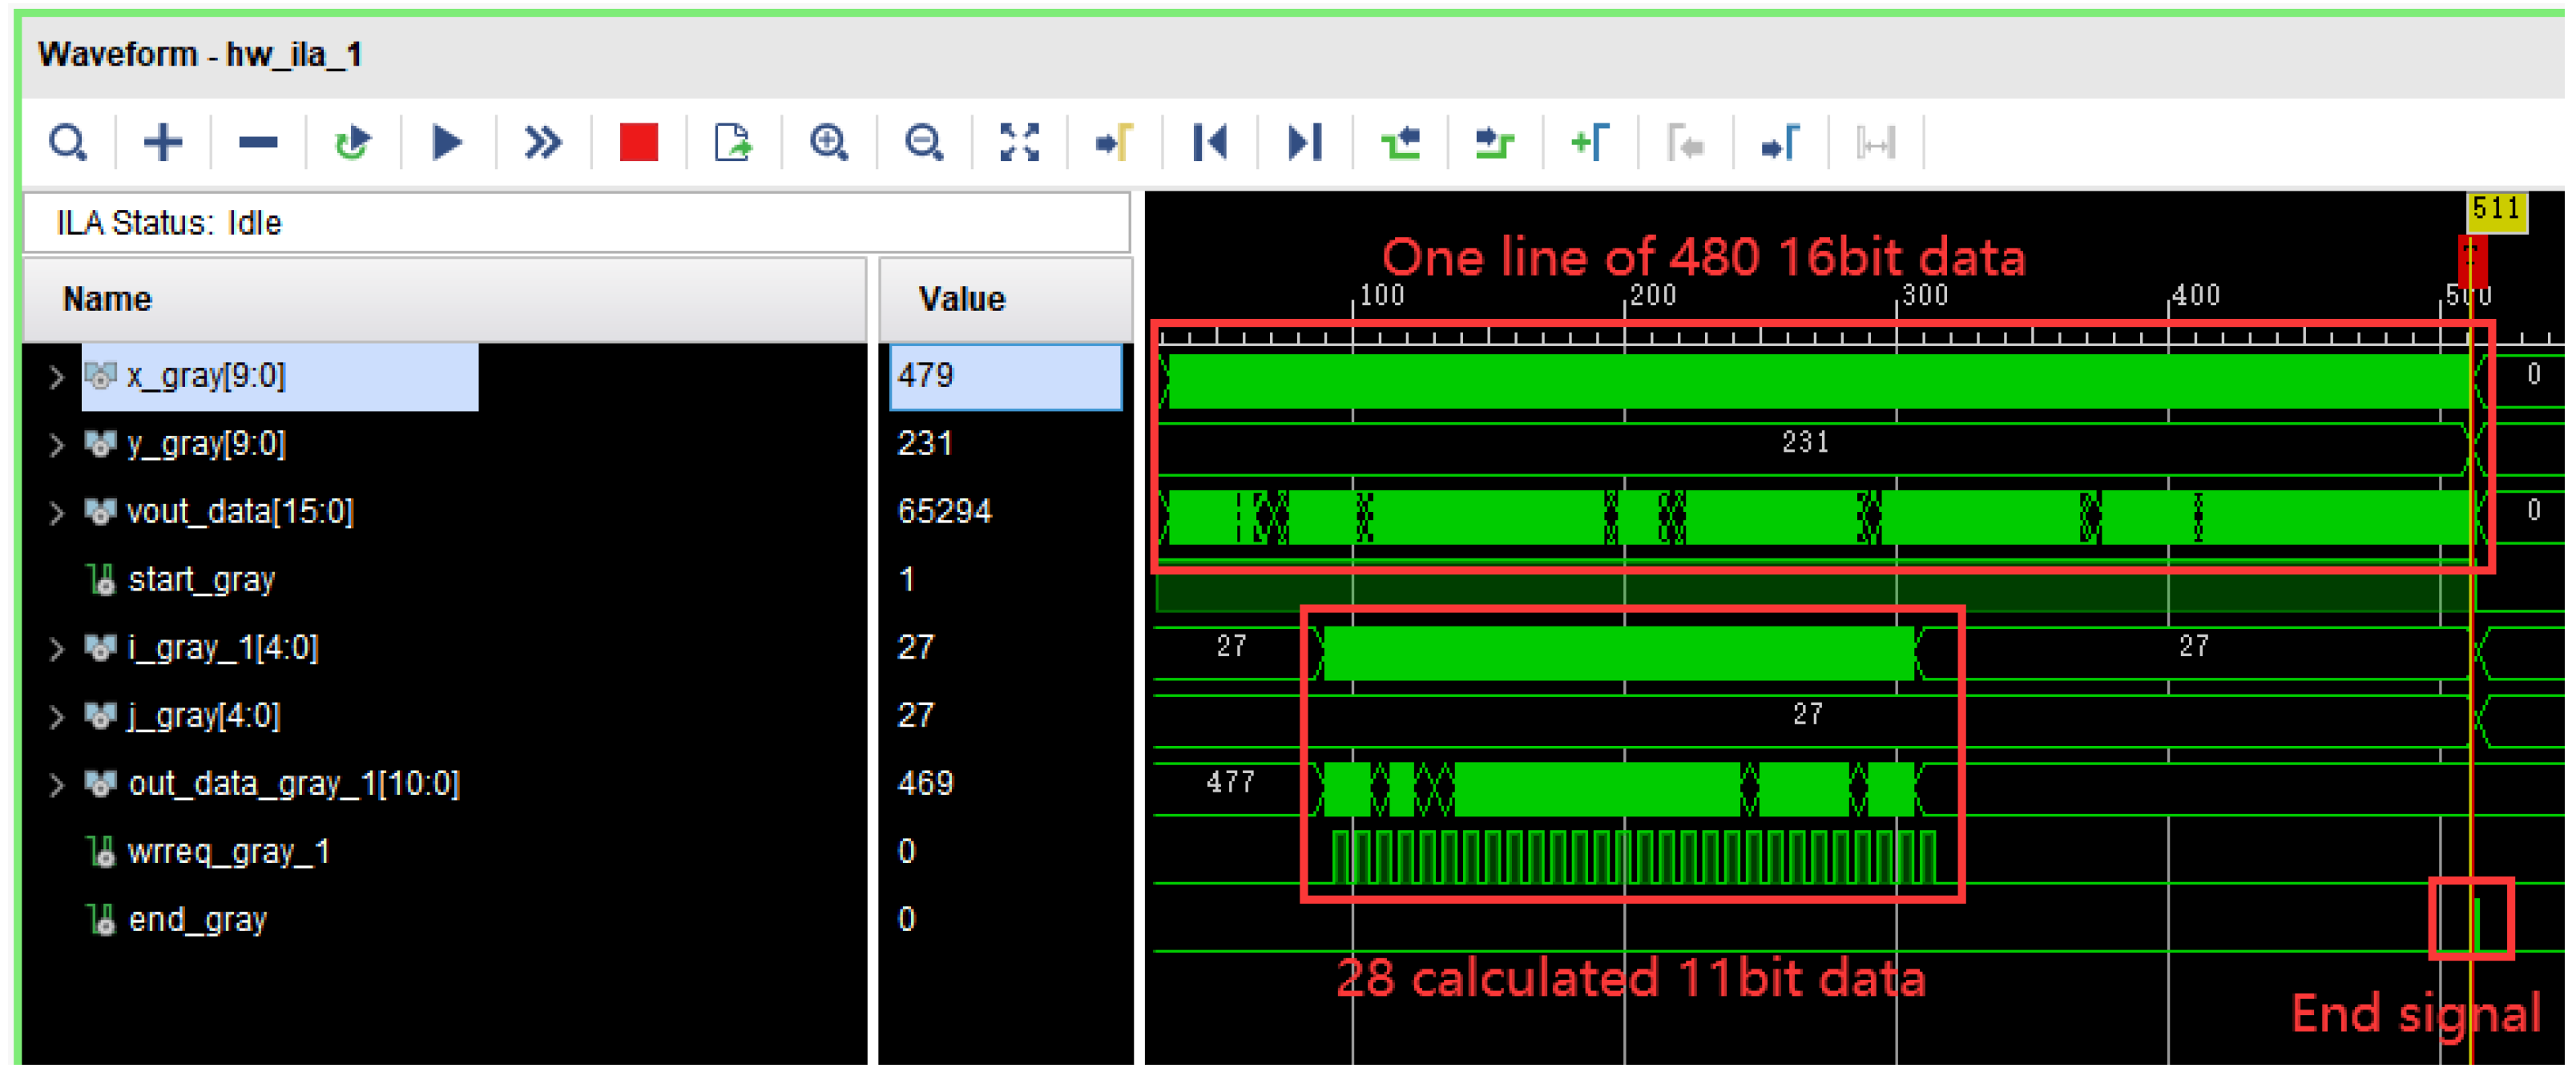Expand the x_gray[9:0] bus
The height and width of the screenshot is (1076, 2576).
pos(56,377)
